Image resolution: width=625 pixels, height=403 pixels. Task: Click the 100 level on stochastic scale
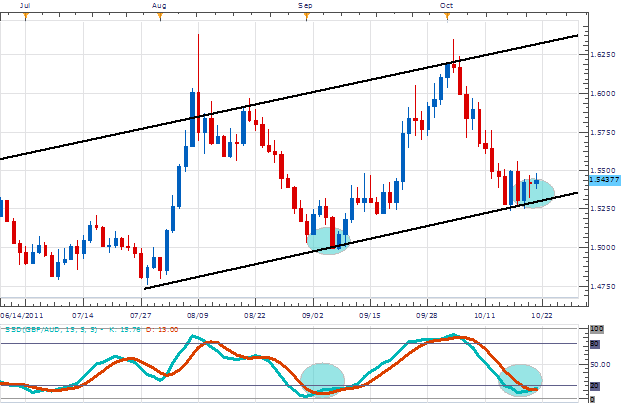(x=597, y=329)
